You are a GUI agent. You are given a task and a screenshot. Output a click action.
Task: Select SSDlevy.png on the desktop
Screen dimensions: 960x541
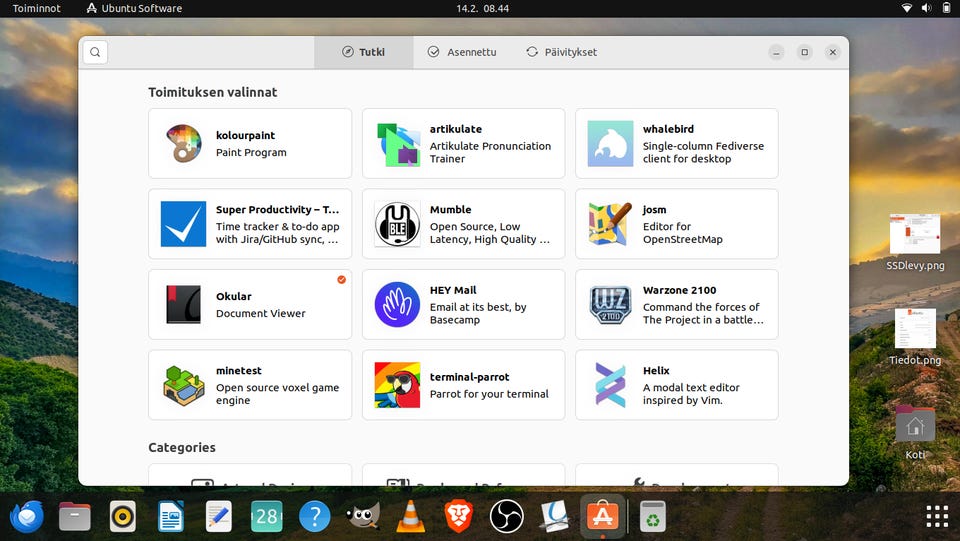(915, 242)
